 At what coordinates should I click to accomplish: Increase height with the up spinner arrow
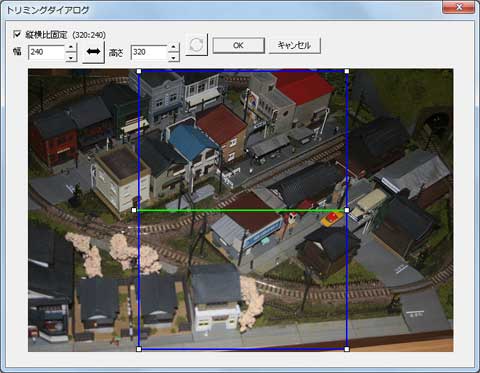coord(173,47)
